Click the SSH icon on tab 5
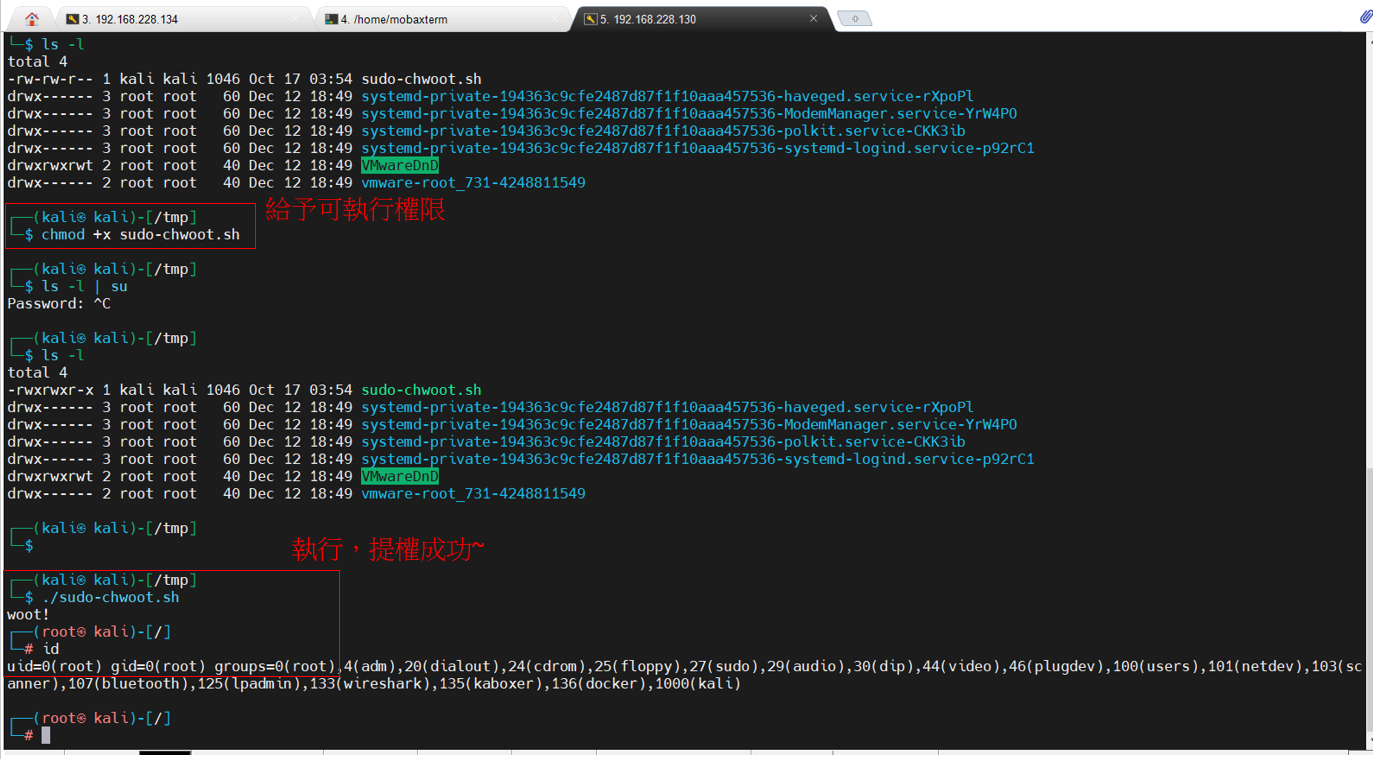 click(590, 19)
